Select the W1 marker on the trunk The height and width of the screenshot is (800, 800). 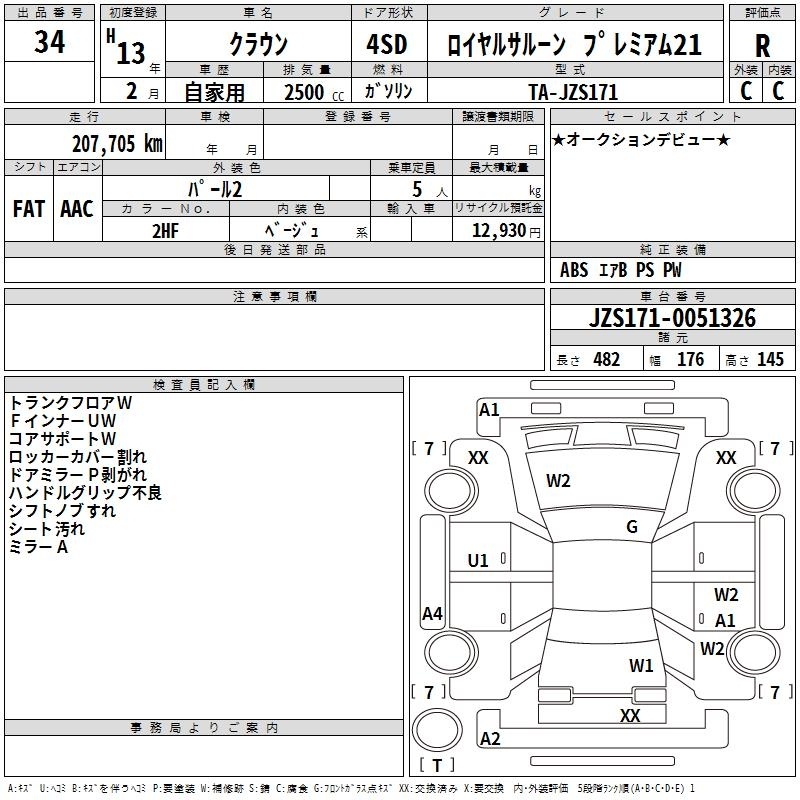click(x=641, y=665)
